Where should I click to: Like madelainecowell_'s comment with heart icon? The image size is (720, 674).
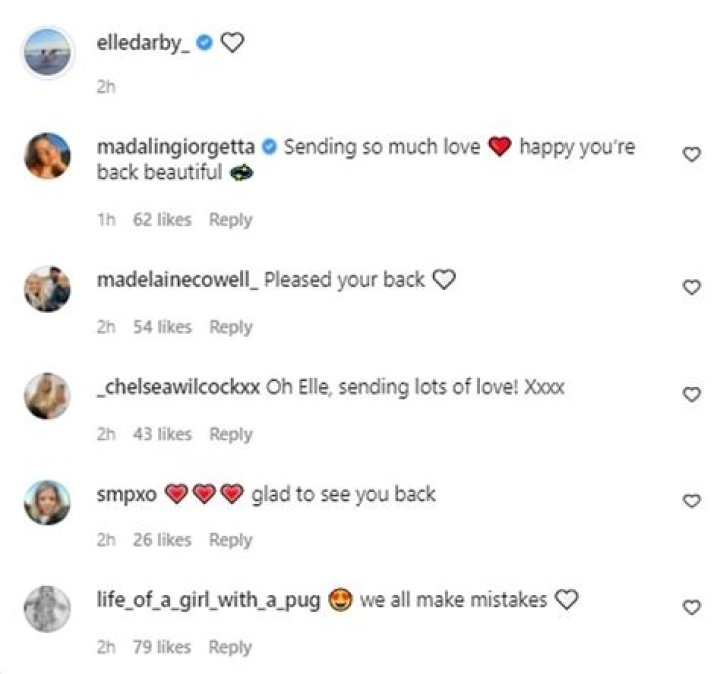690,288
